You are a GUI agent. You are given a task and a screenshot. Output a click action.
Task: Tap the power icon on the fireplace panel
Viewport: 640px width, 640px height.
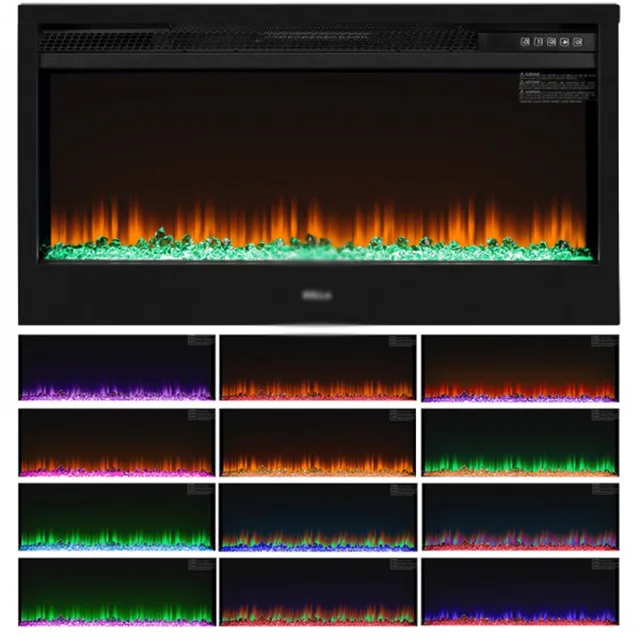point(578,42)
